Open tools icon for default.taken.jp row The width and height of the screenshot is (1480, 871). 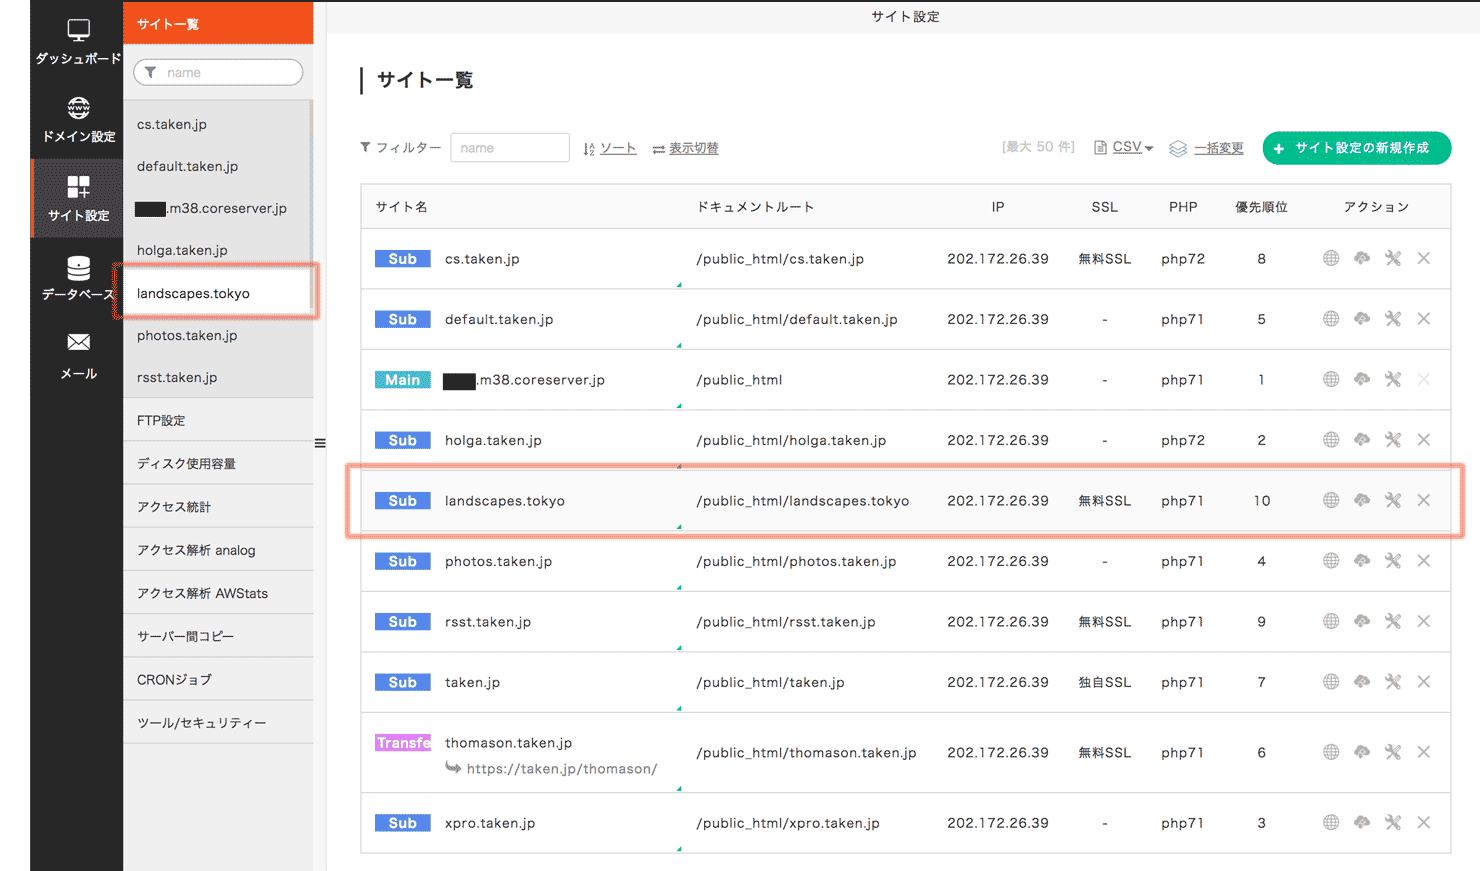pyautogui.click(x=1393, y=319)
